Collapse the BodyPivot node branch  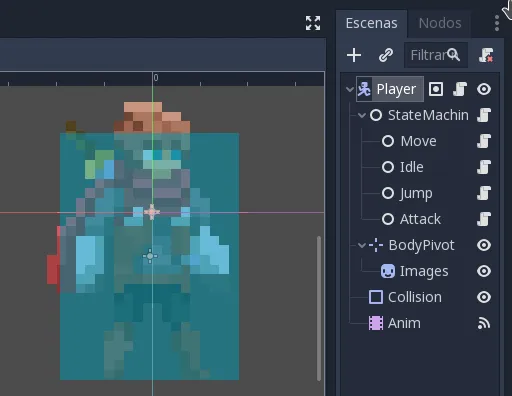click(x=362, y=245)
